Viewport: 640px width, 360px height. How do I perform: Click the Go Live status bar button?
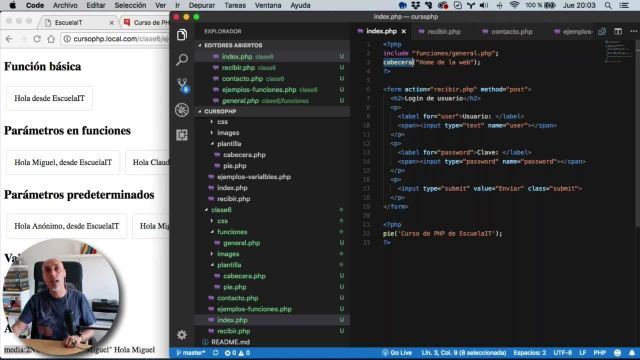coord(397,353)
